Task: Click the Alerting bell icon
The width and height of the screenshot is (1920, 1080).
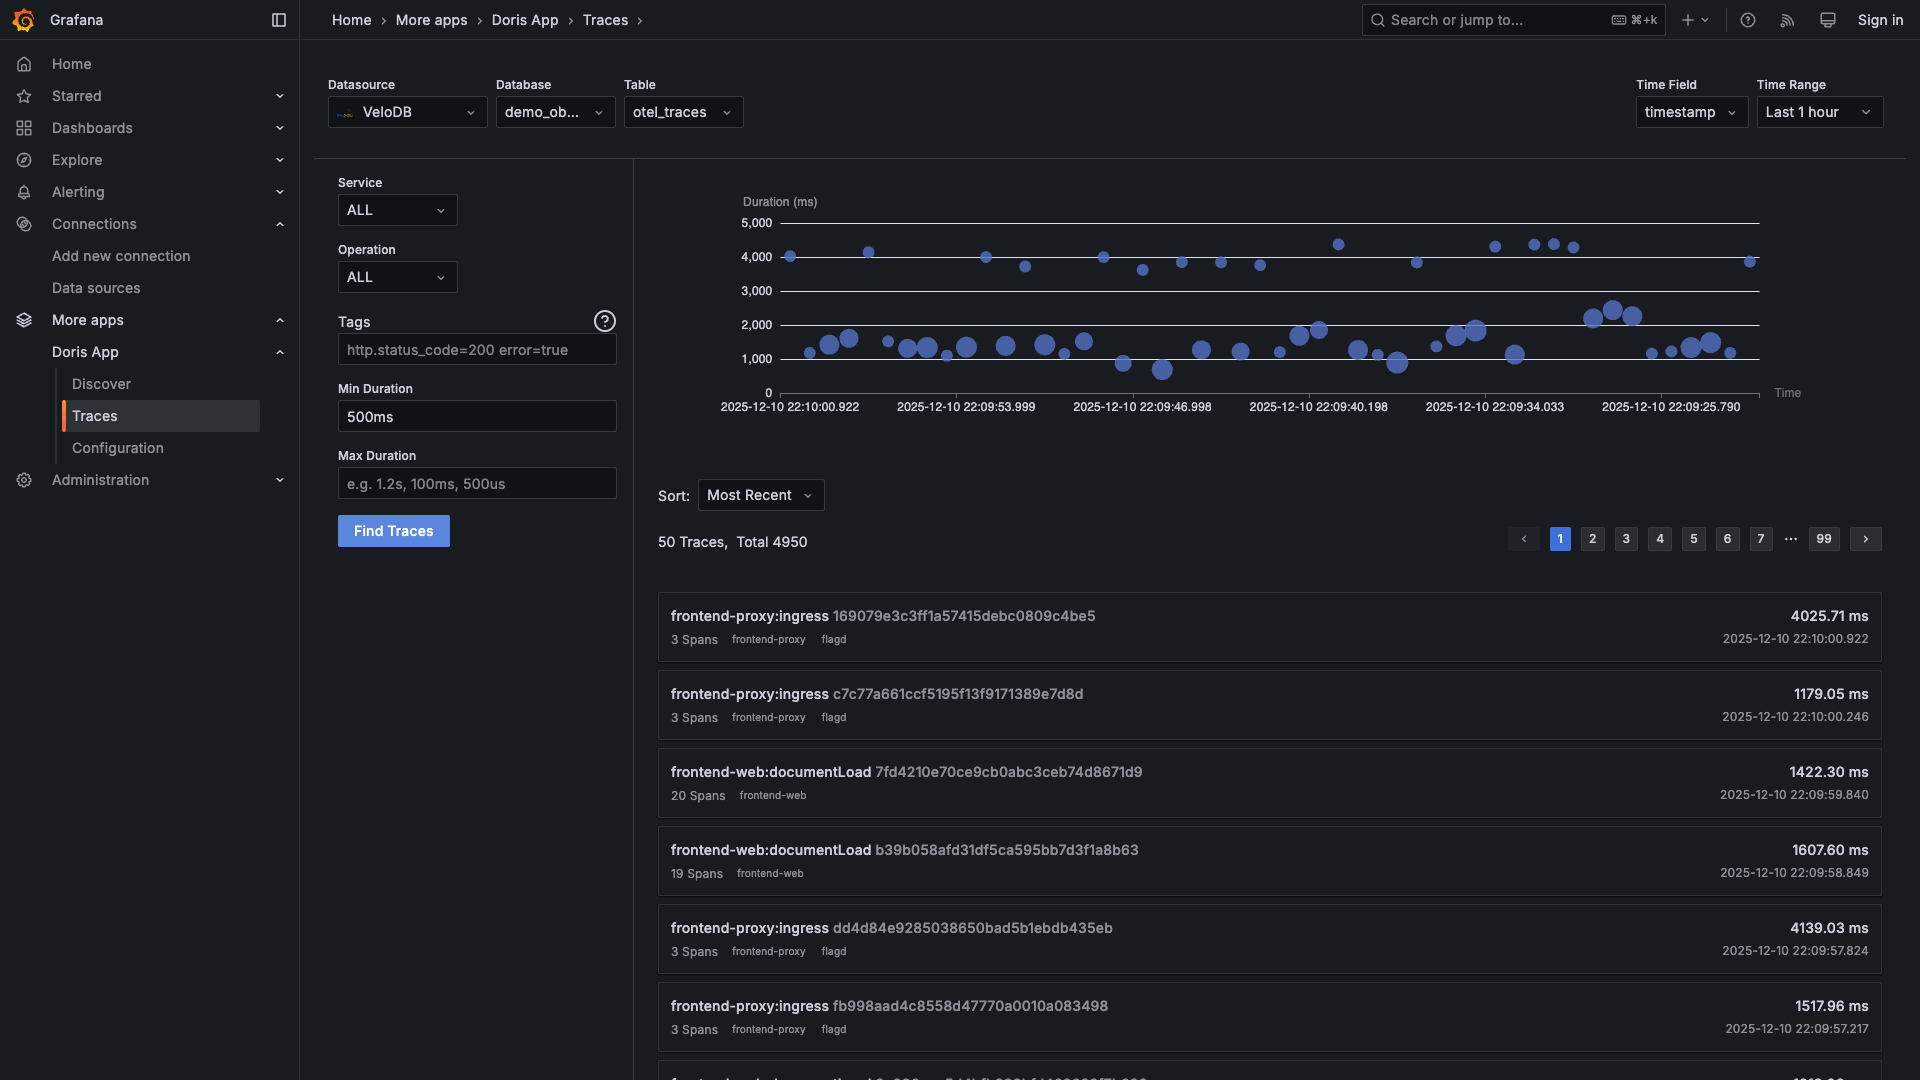Action: click(x=24, y=192)
